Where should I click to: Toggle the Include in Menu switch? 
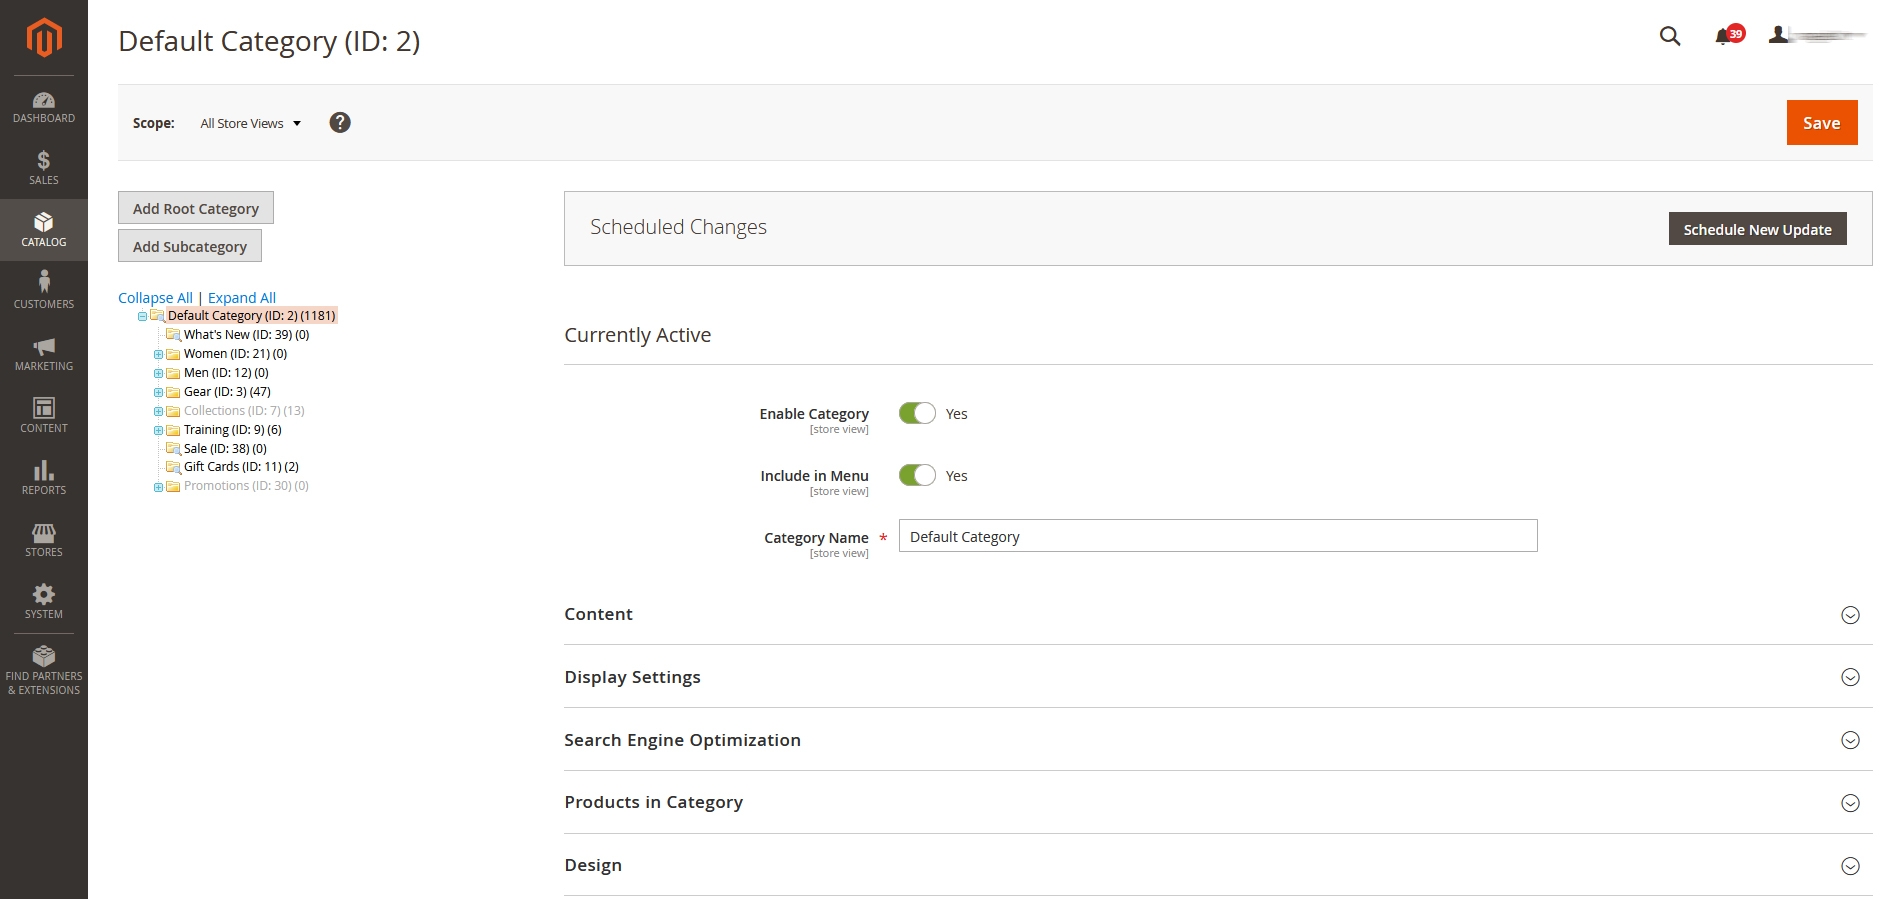pos(917,476)
